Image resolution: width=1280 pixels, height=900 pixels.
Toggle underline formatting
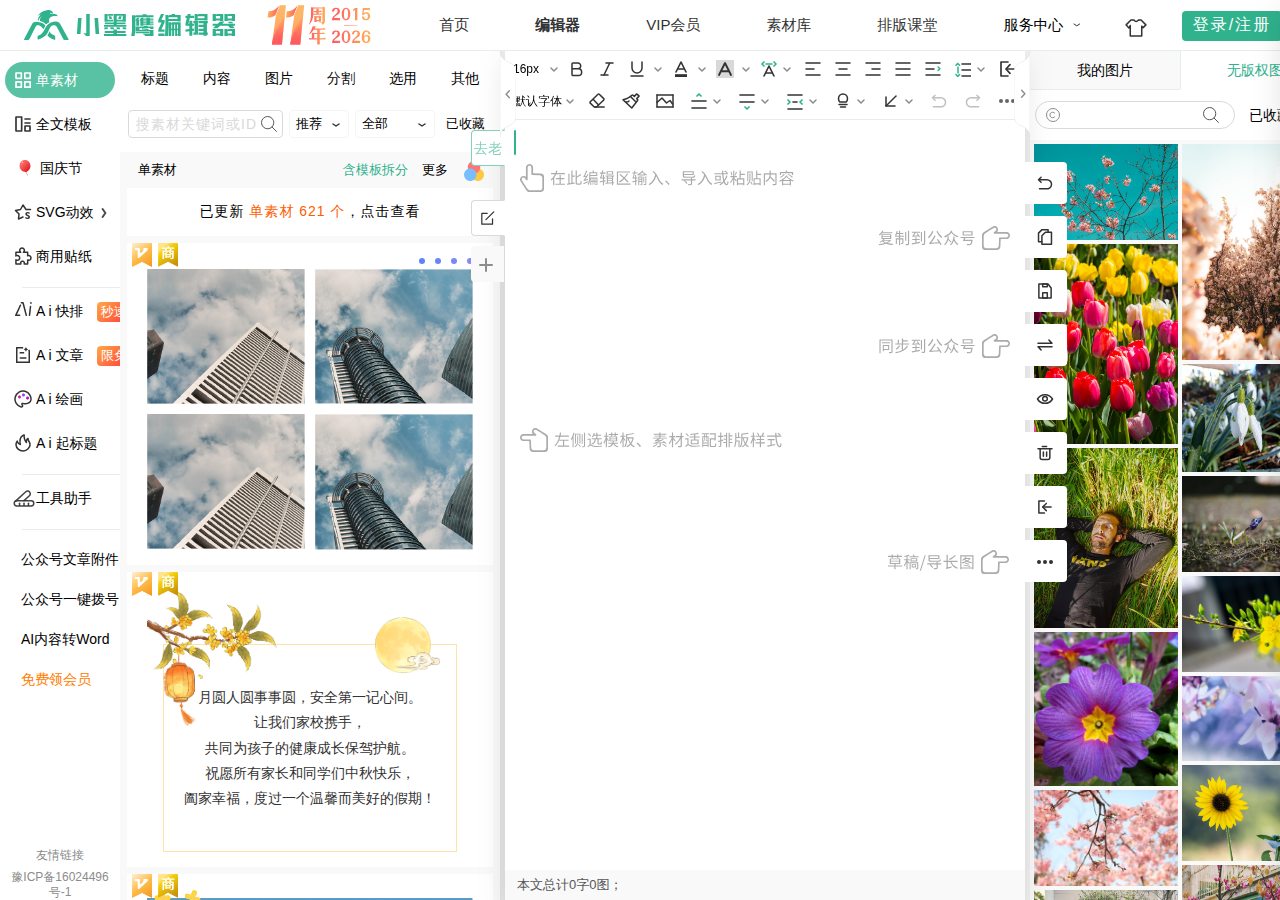point(637,69)
